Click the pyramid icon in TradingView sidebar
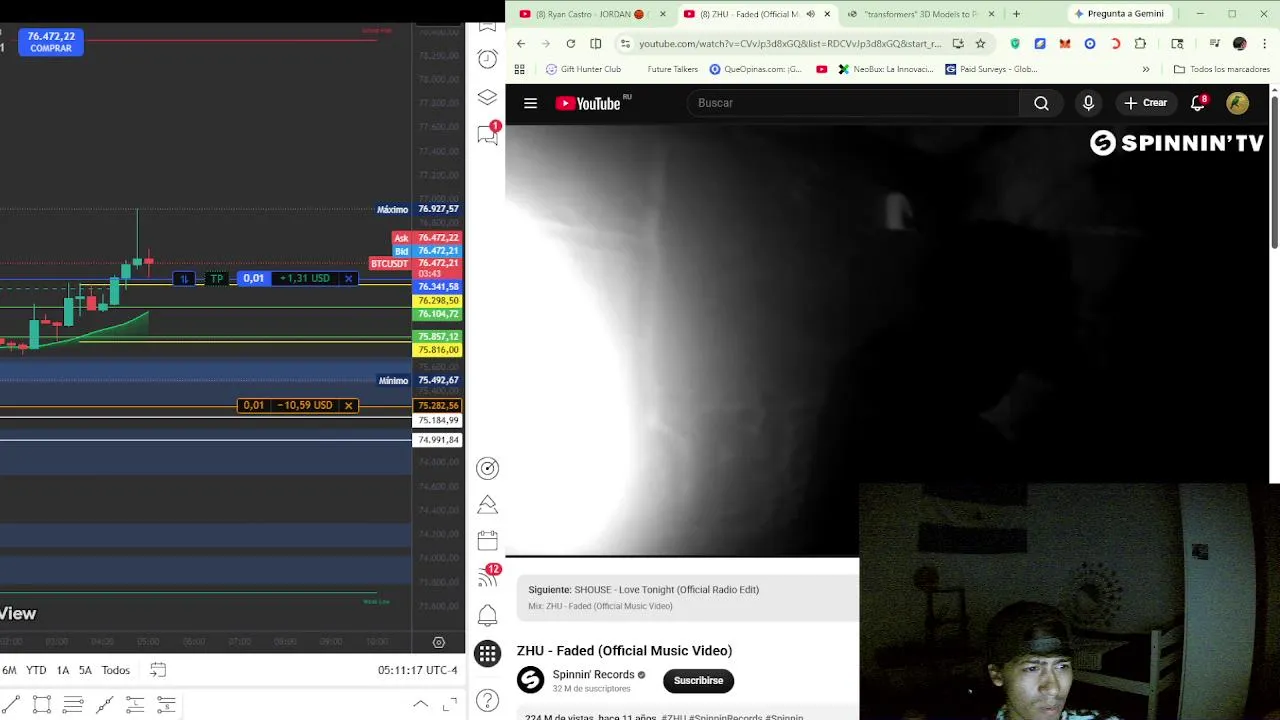Viewport: 1280px width, 720px height. click(487, 505)
